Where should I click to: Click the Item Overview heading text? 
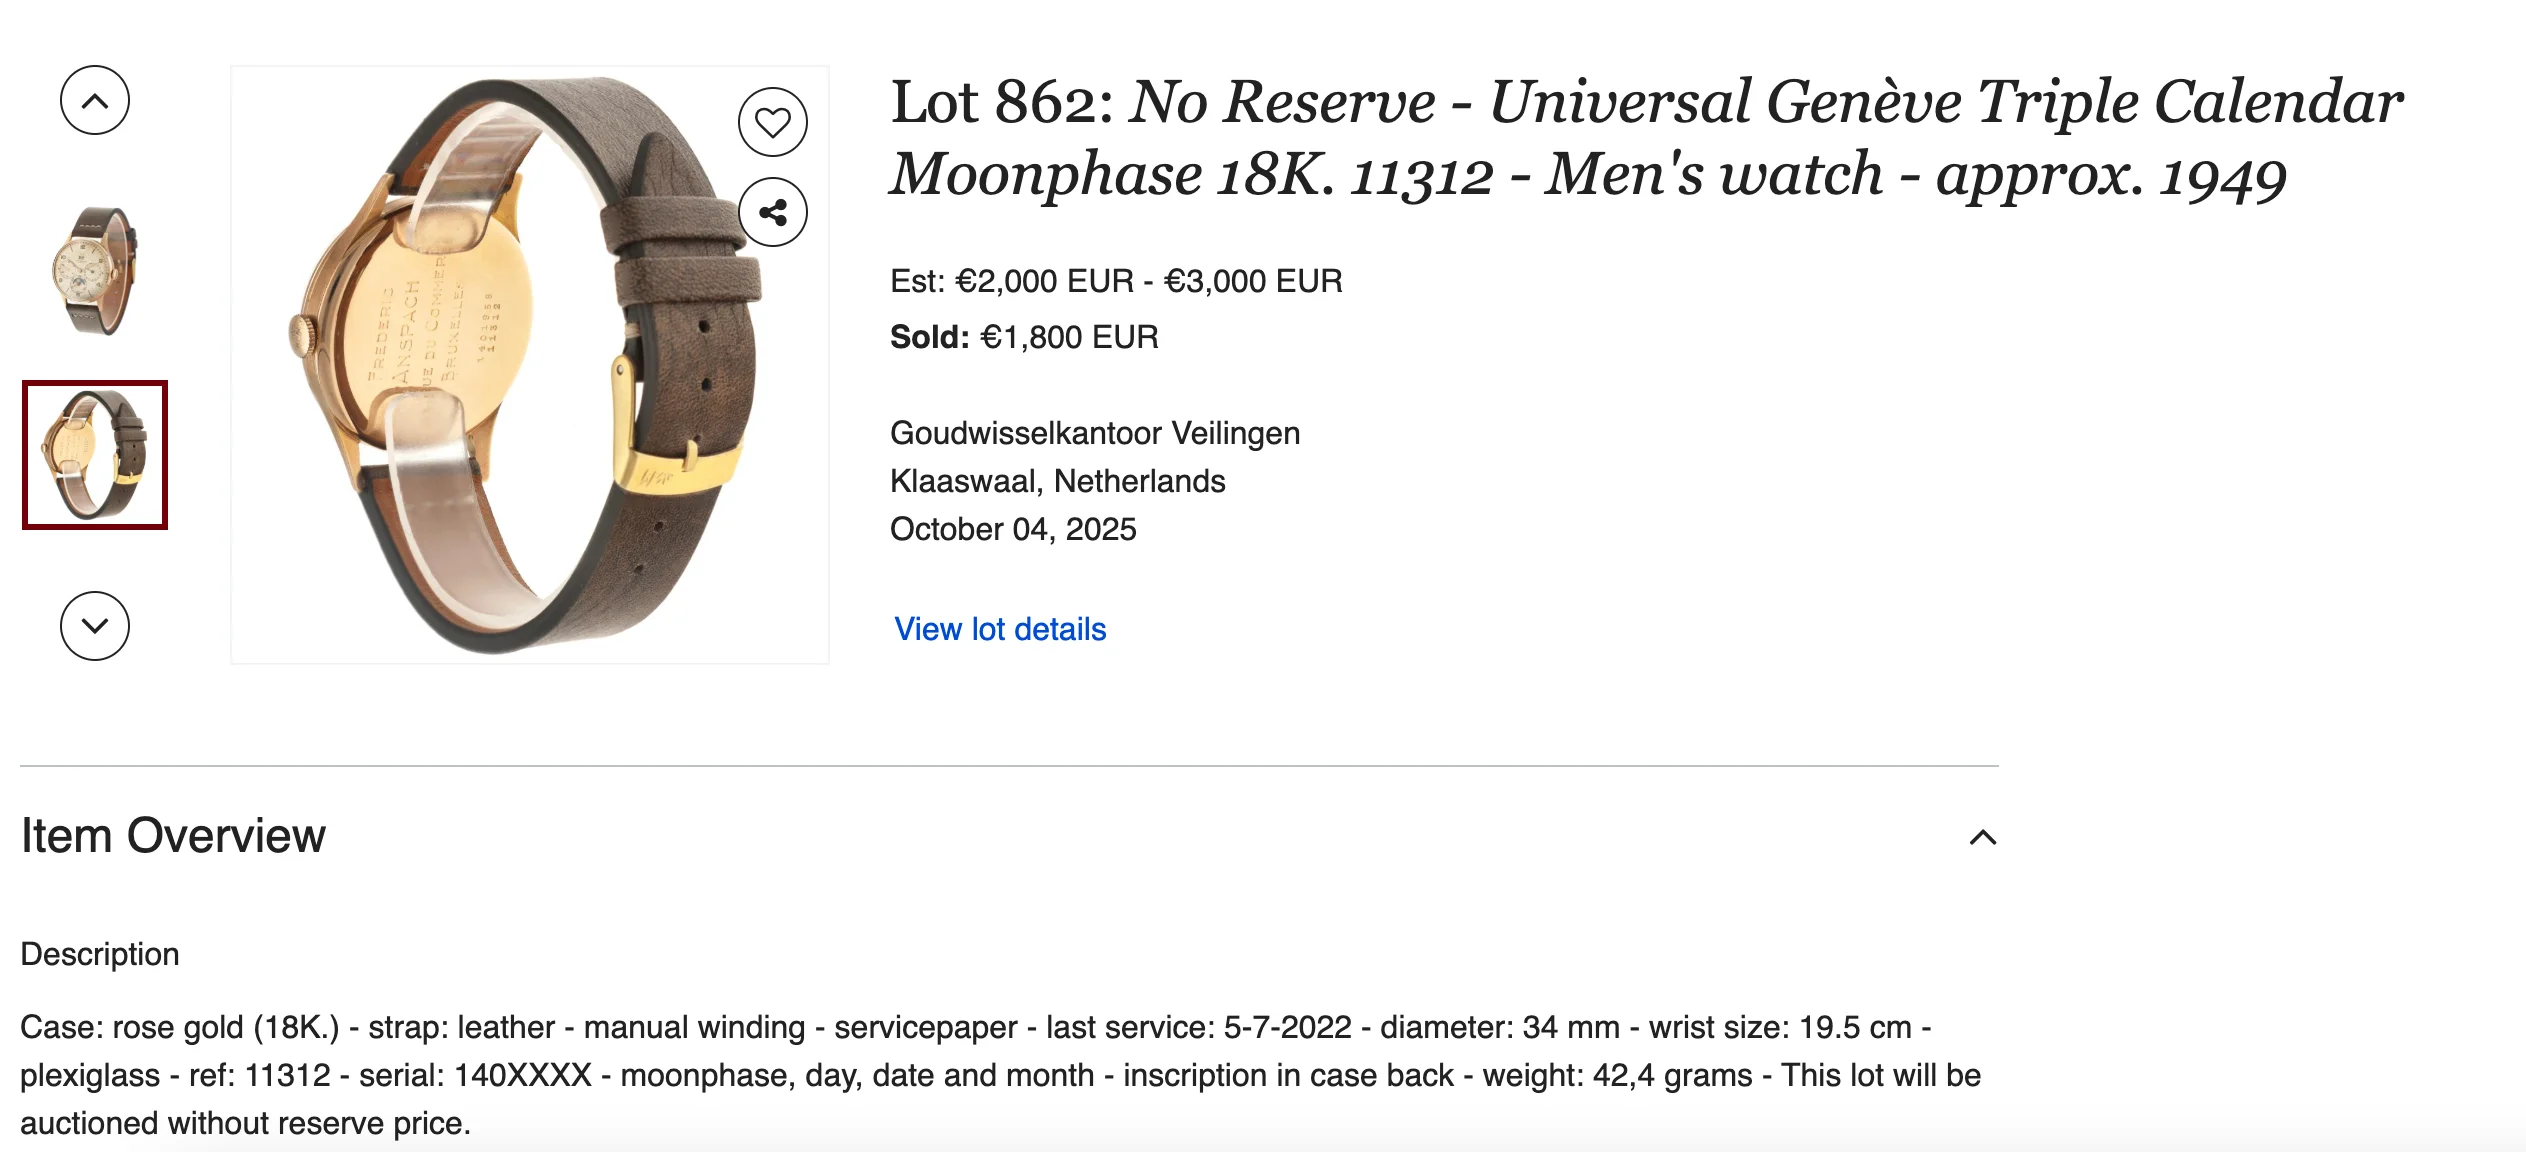173,836
